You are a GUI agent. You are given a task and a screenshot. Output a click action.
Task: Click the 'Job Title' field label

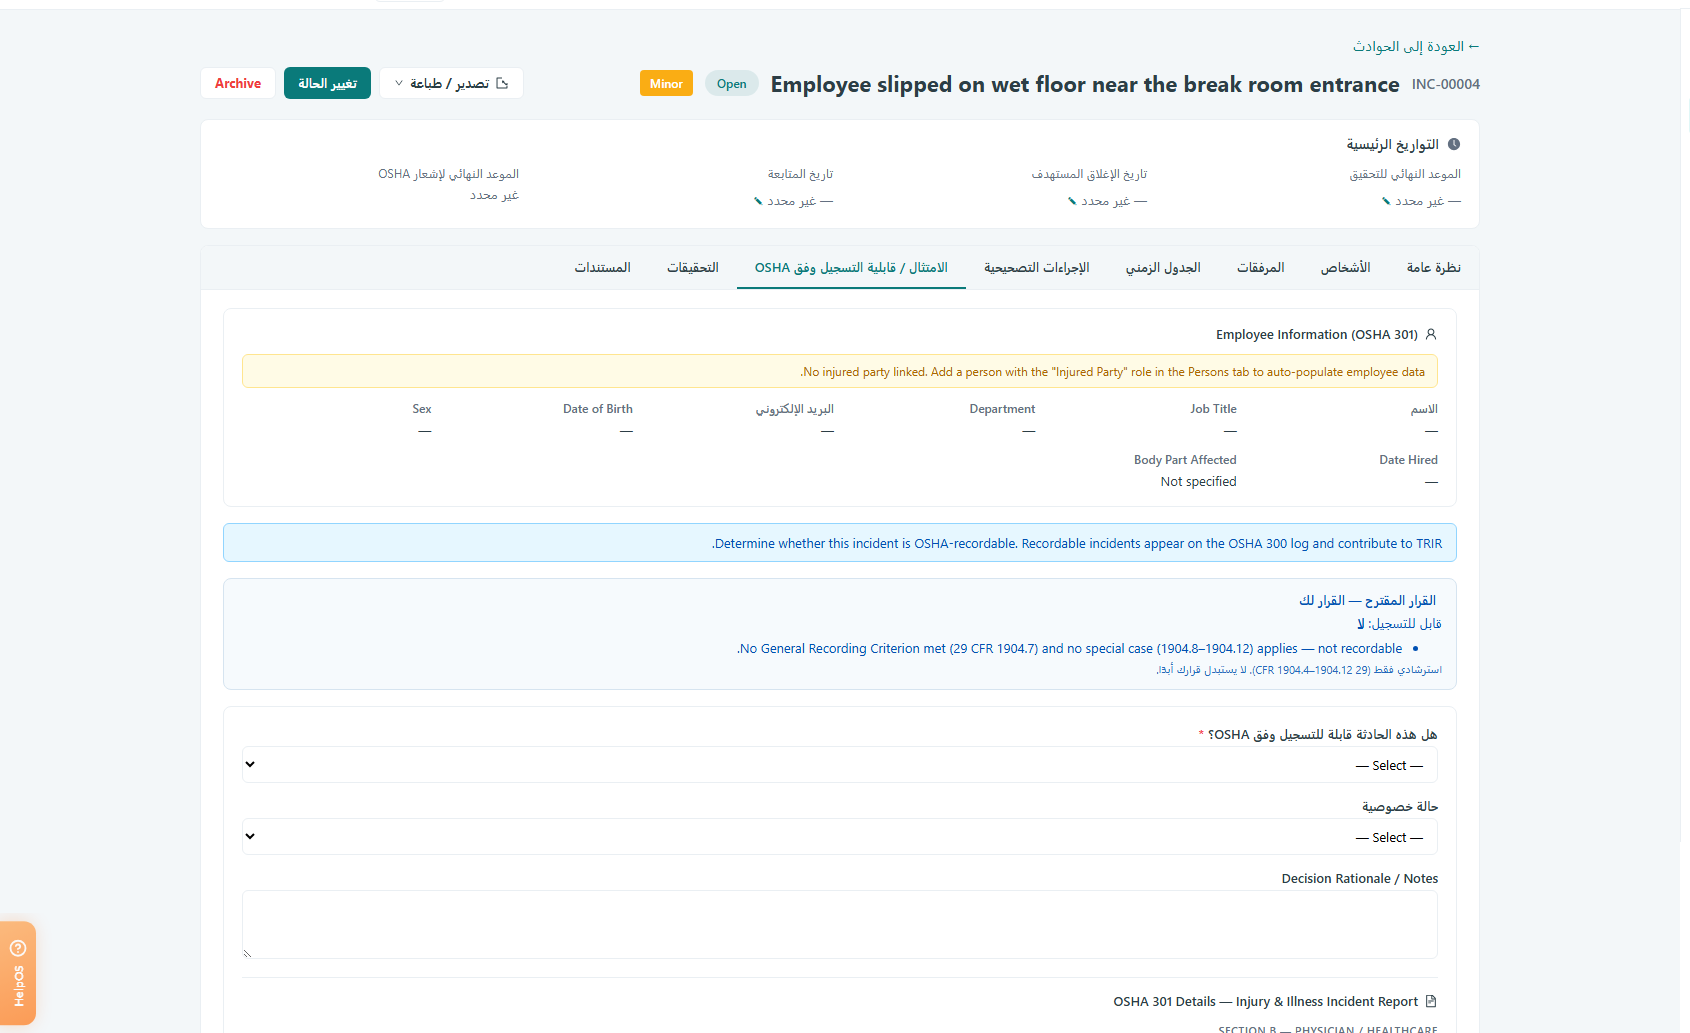(x=1213, y=409)
